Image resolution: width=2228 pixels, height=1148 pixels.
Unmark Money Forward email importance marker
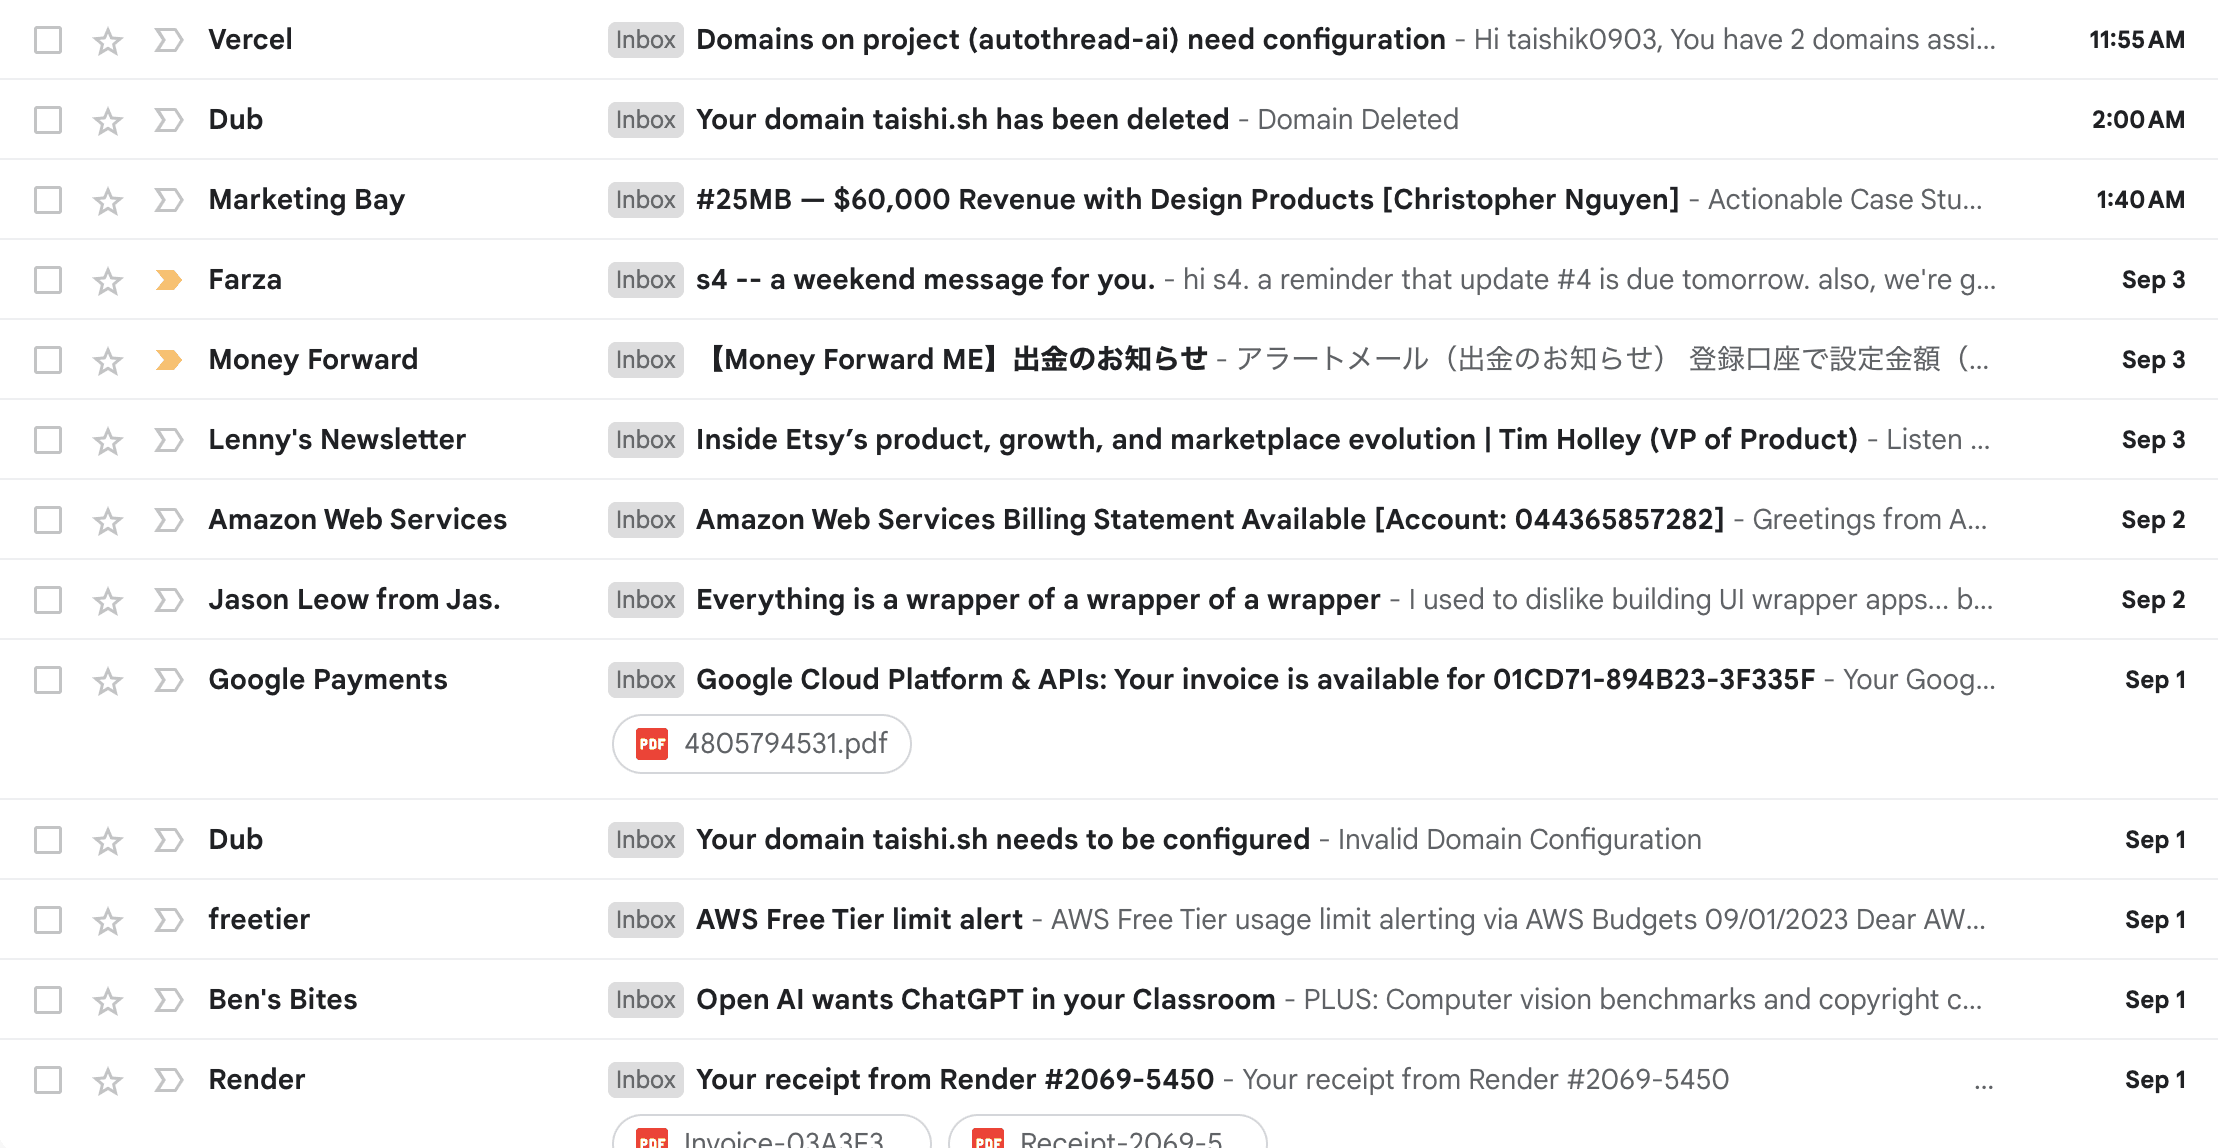pyautogui.click(x=169, y=360)
